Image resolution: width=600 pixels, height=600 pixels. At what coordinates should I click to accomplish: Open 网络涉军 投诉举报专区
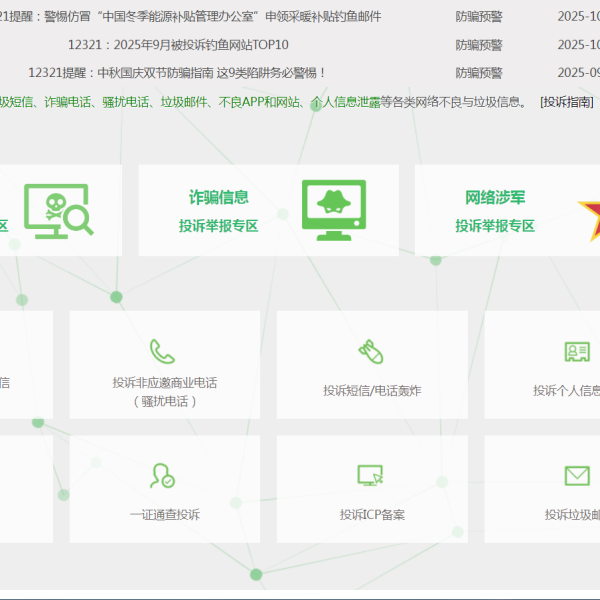pyautogui.click(x=495, y=211)
